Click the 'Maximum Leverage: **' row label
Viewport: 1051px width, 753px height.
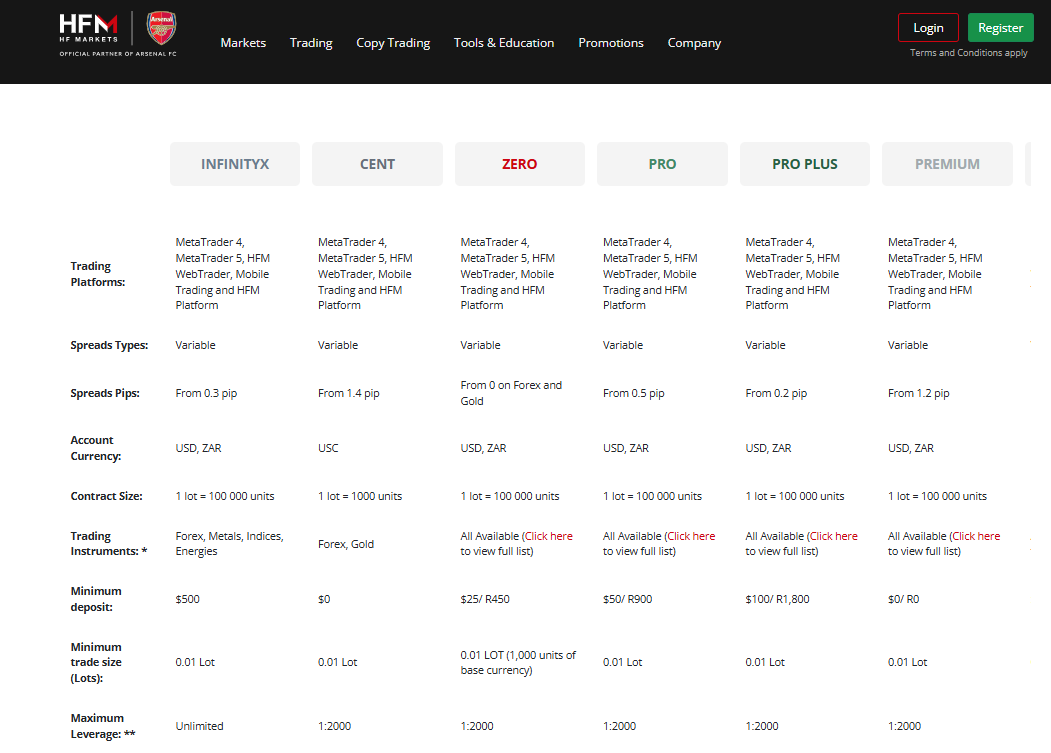click(103, 726)
